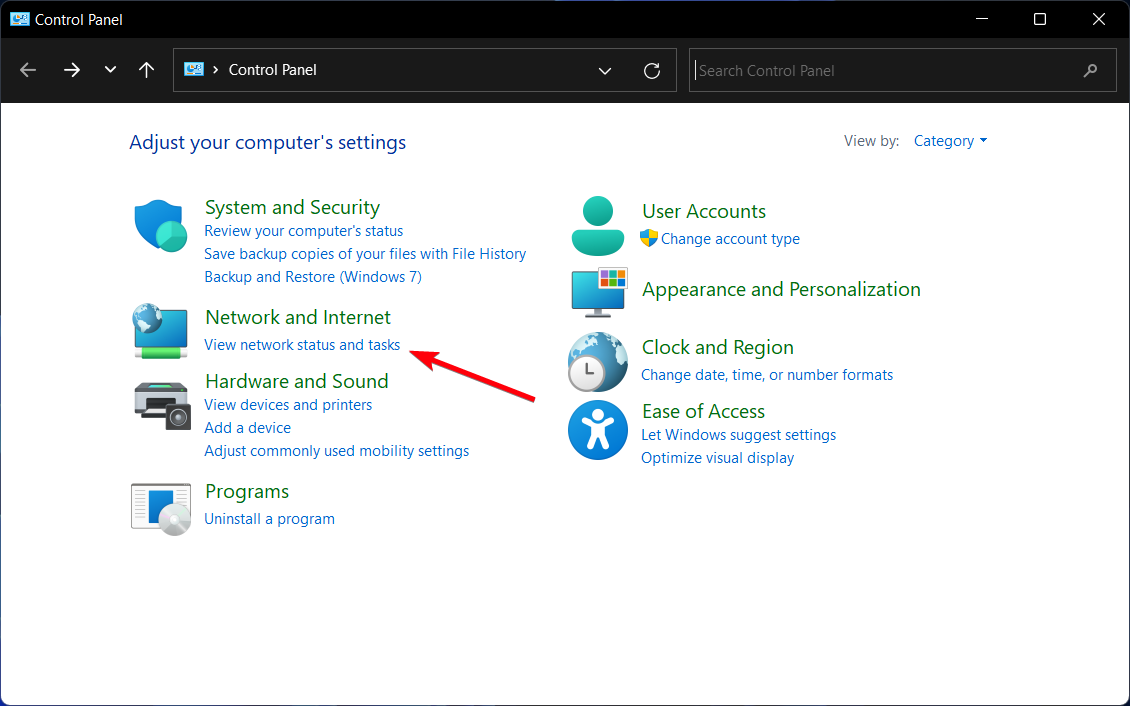Viewport: 1130px width, 706px height.
Task: Expand the address bar path chevron
Action: coord(215,70)
